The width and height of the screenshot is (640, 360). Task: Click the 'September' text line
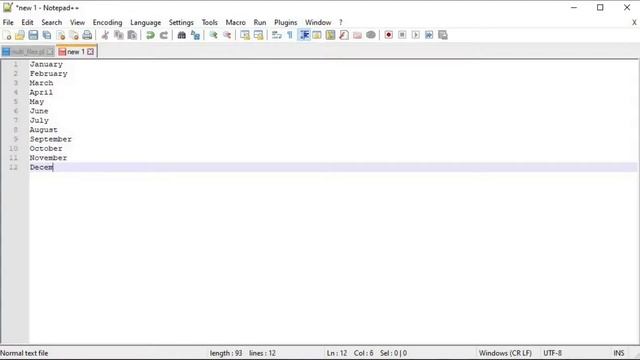click(x=51, y=139)
